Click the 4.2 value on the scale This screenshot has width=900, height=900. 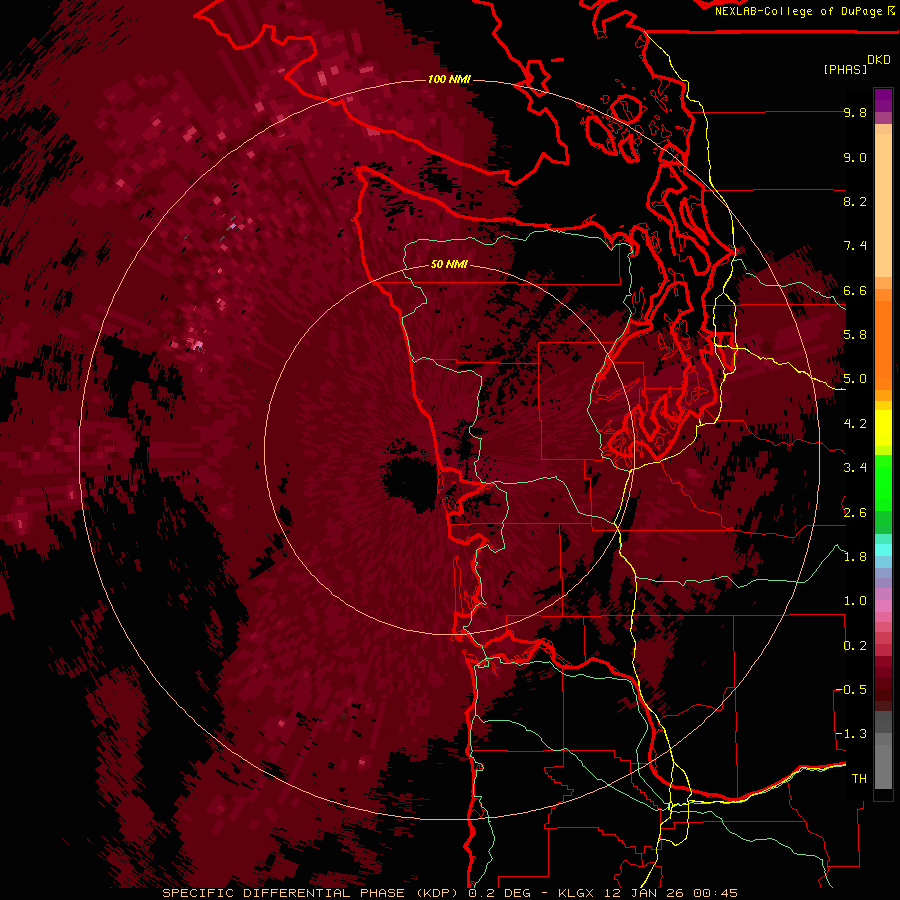[855, 424]
